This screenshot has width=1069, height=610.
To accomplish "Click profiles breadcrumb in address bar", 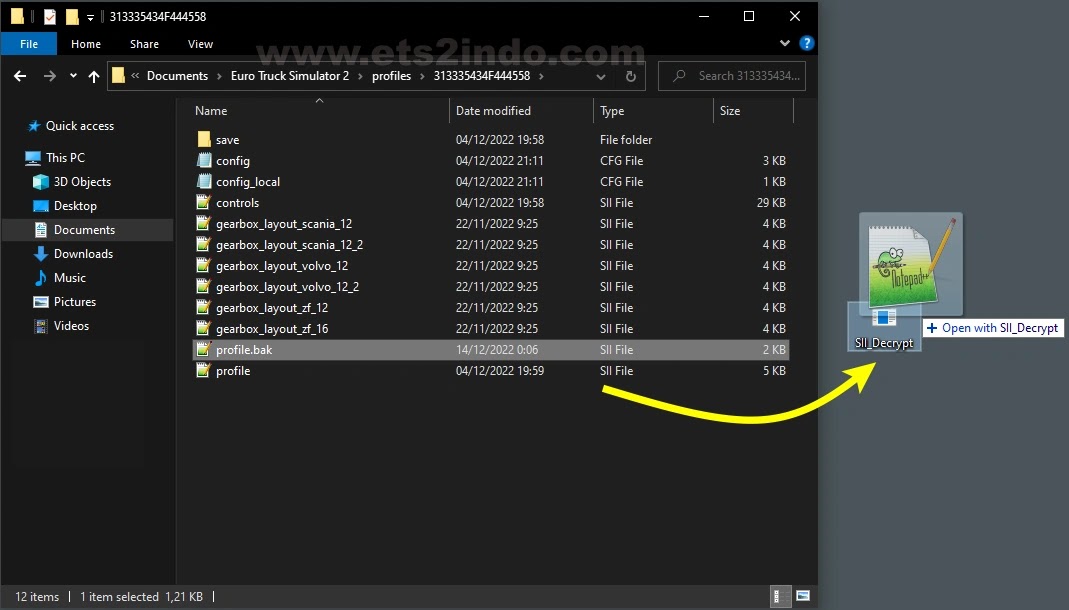I will point(391,76).
